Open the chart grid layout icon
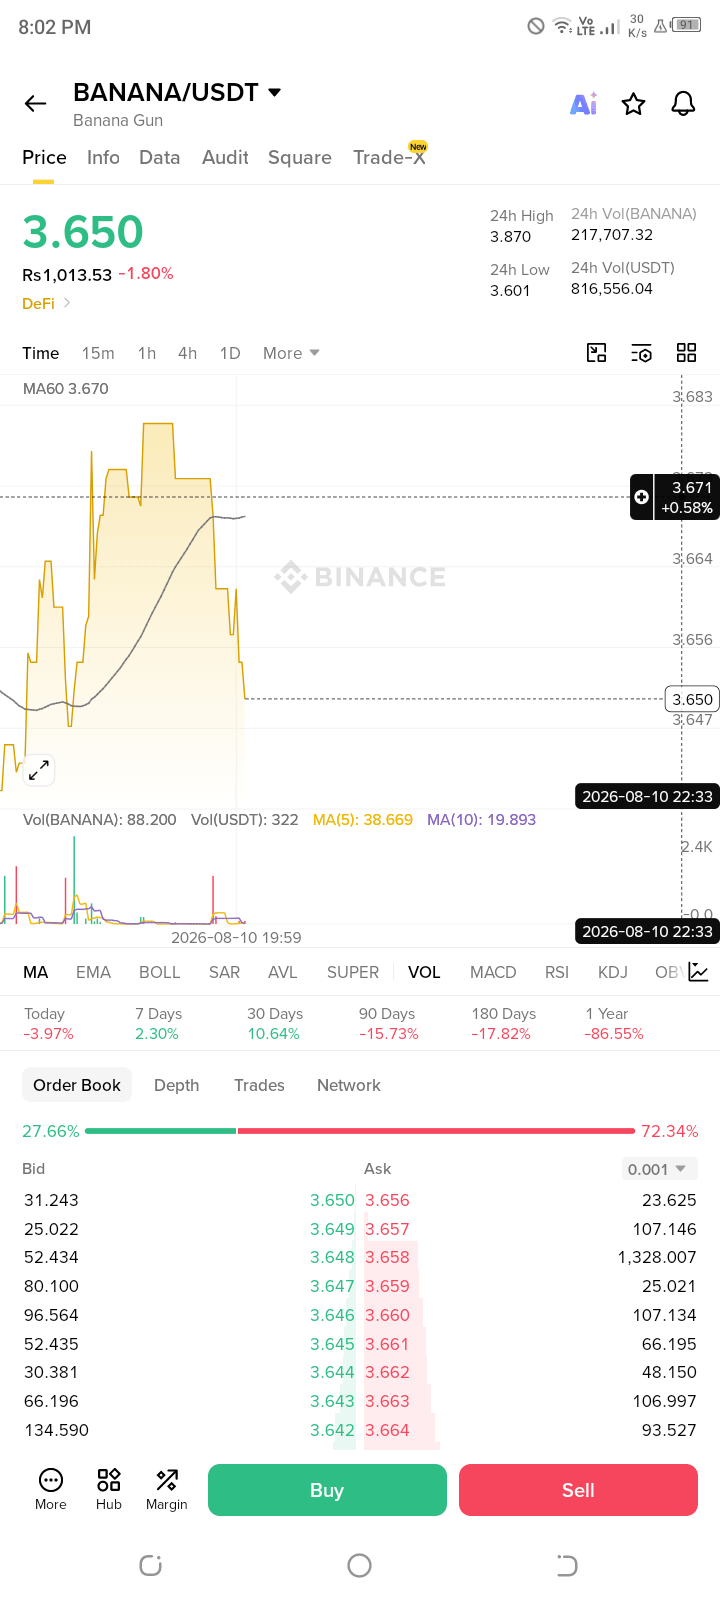The image size is (720, 1600). click(x=686, y=353)
